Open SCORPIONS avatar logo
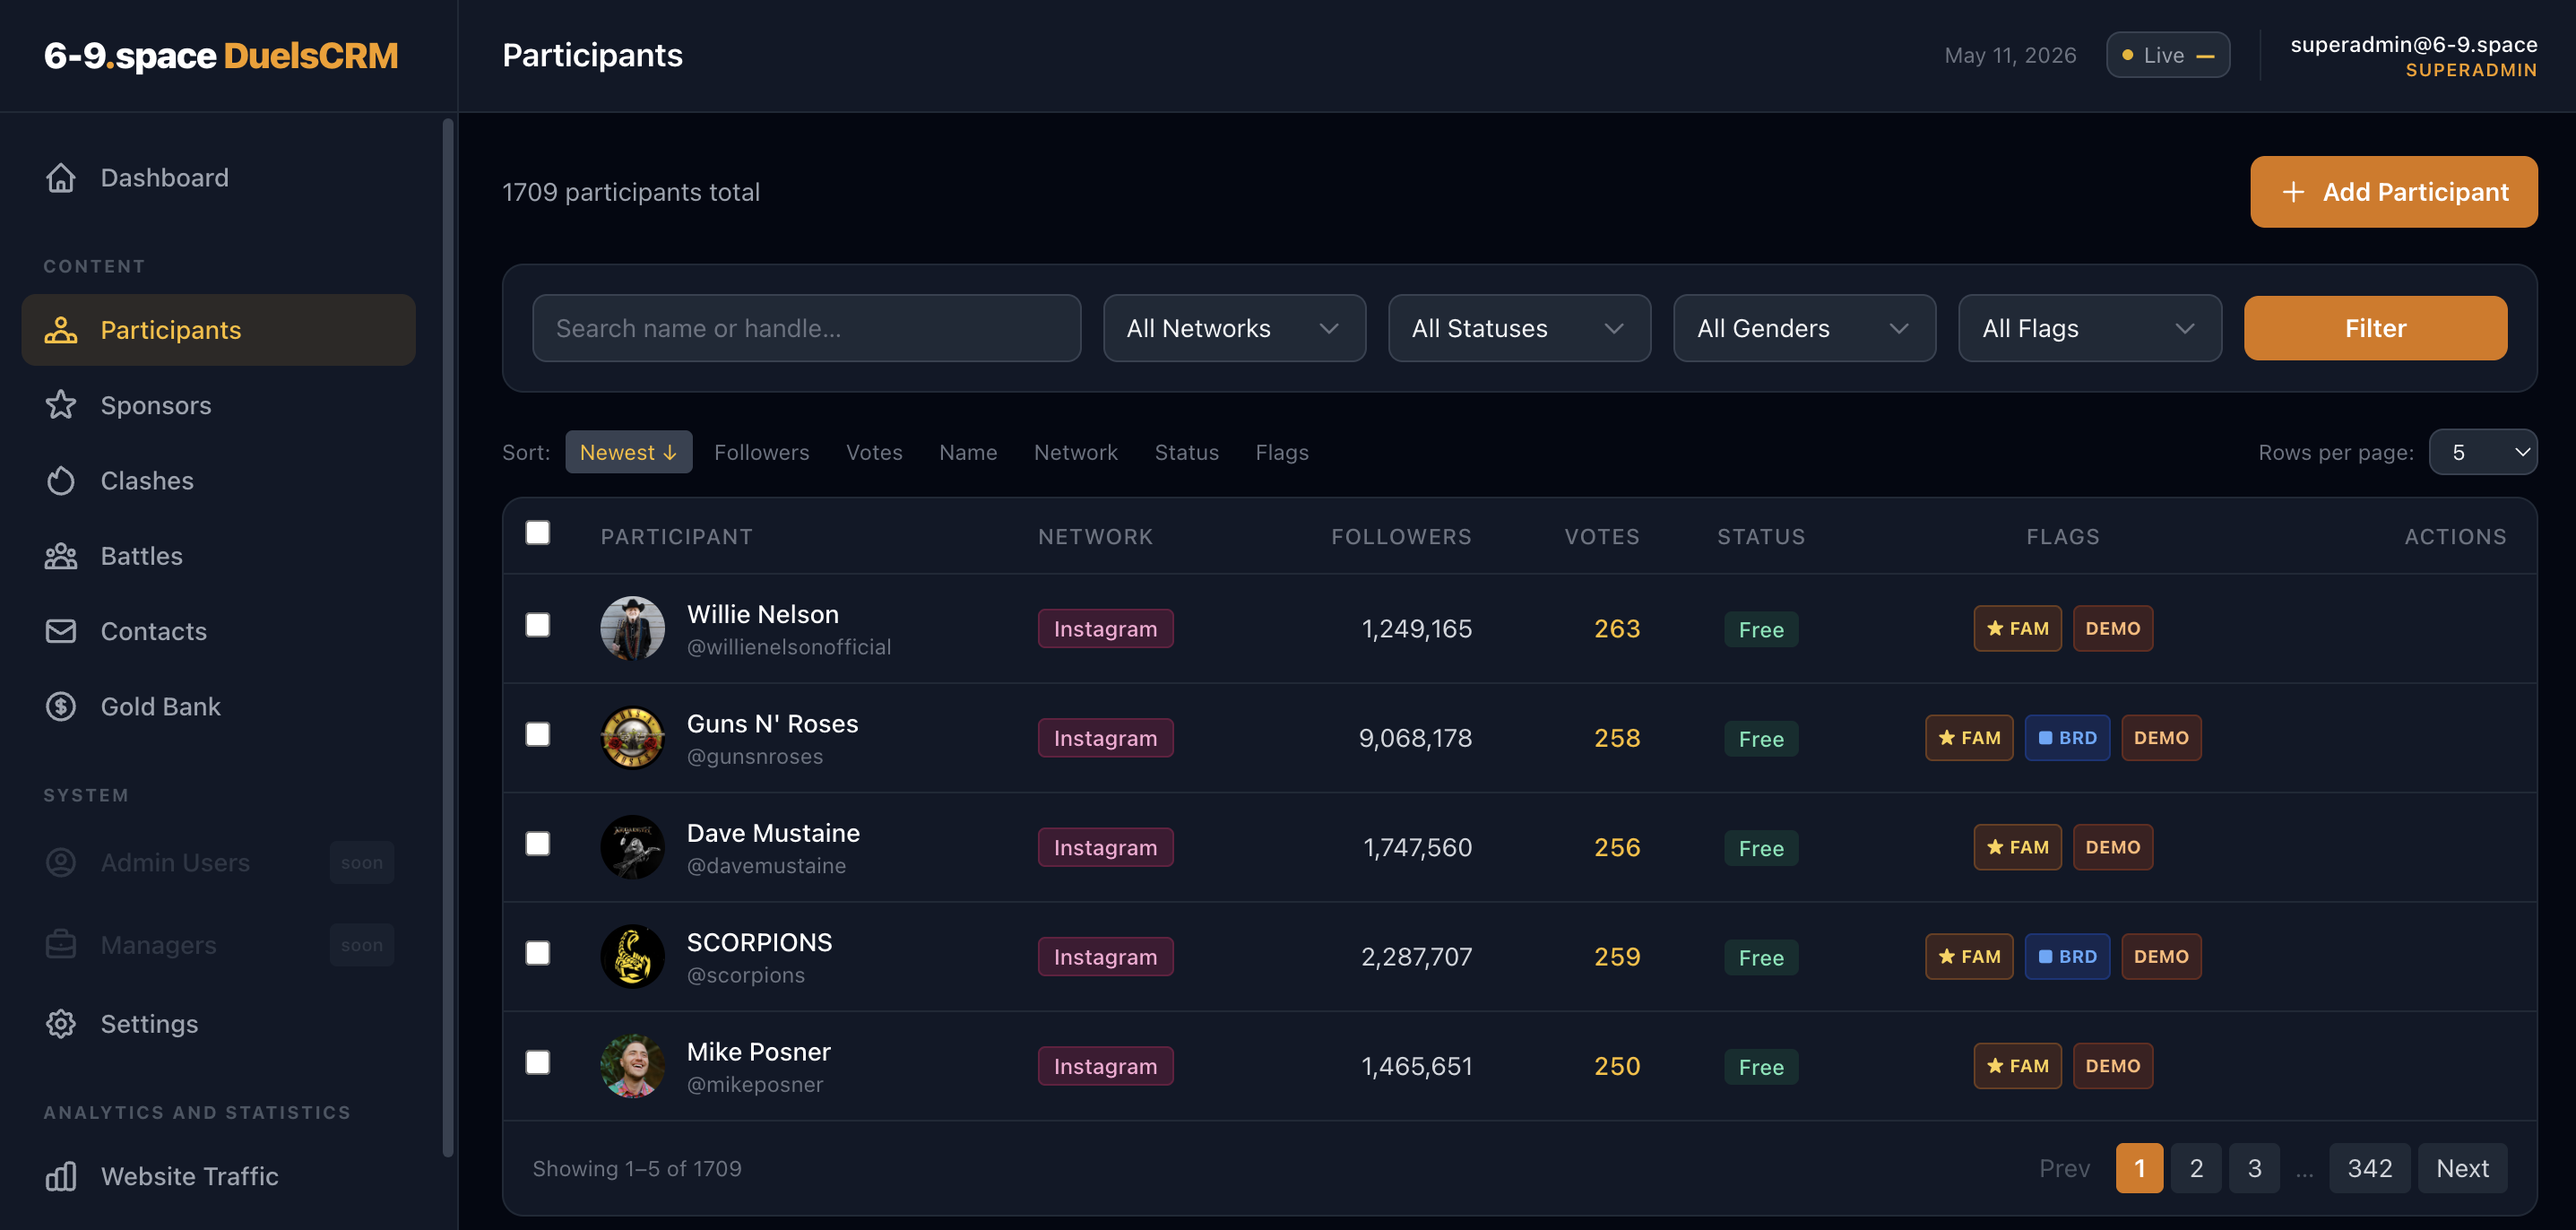The width and height of the screenshot is (2576, 1230). pos(632,957)
